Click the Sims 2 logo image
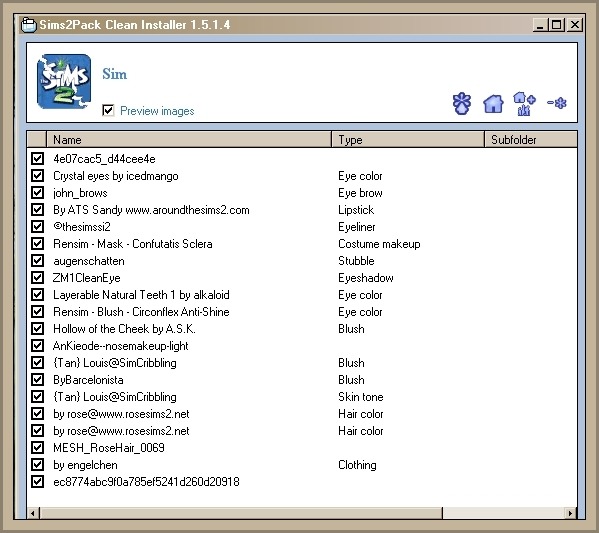 [x=64, y=81]
